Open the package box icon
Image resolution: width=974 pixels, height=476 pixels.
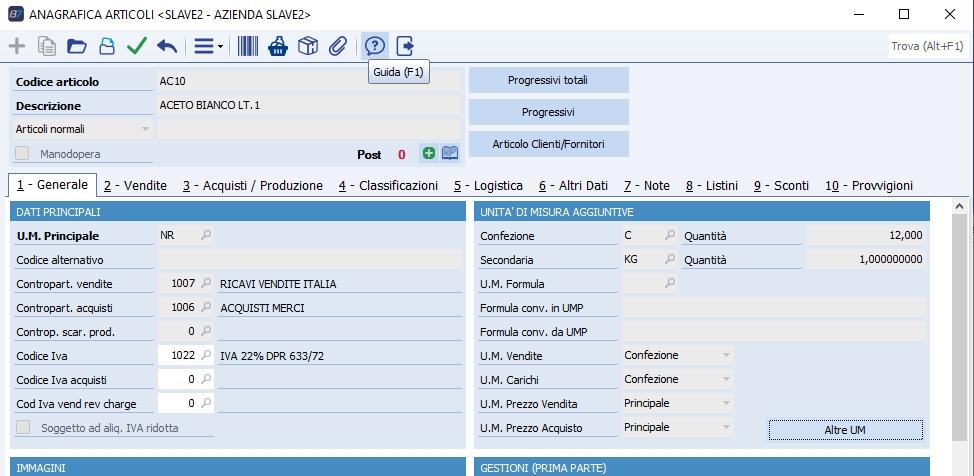click(x=308, y=46)
